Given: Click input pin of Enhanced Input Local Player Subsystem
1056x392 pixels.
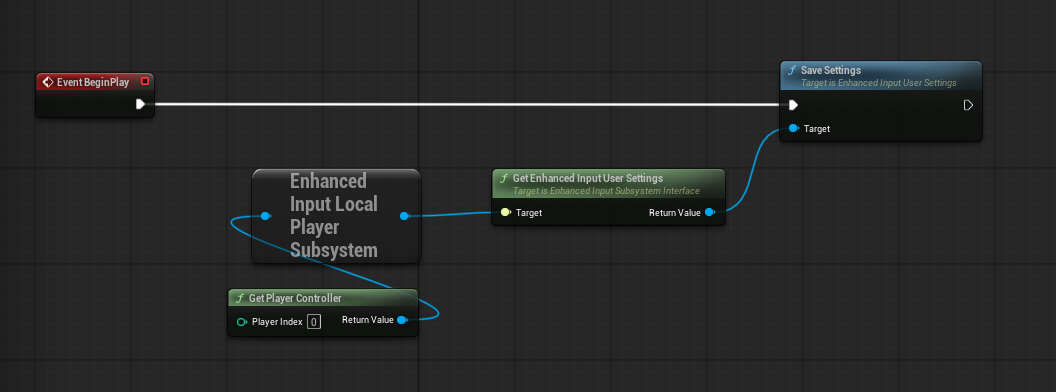Looking at the screenshot, I should coord(265,216).
